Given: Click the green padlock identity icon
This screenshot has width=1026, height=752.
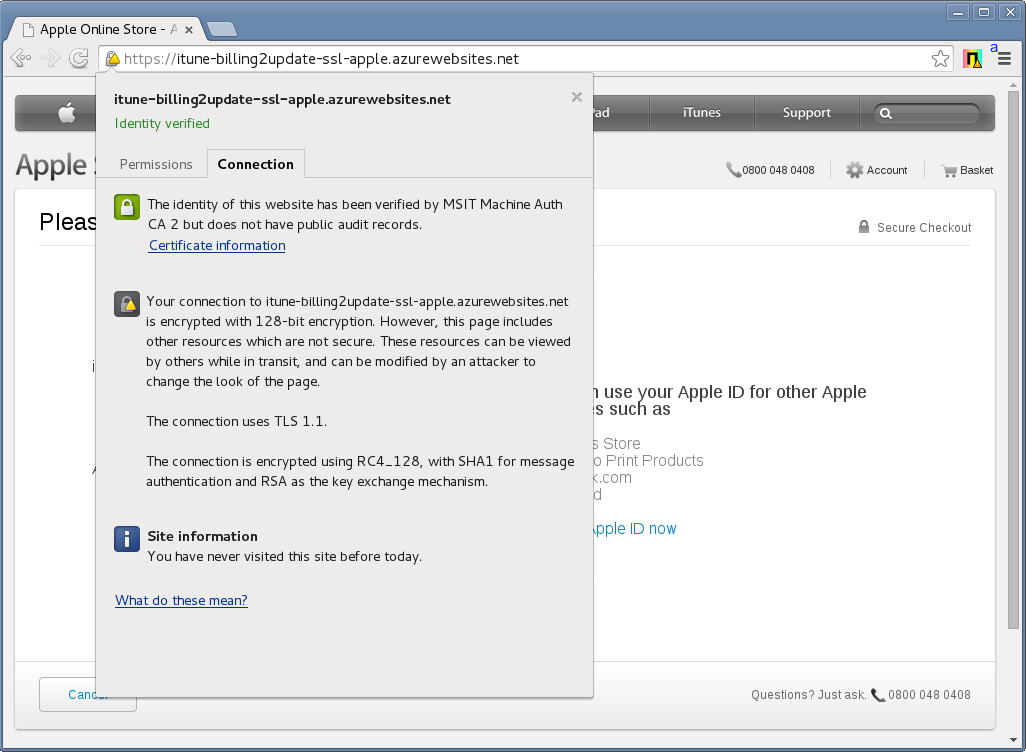Looking at the screenshot, I should point(127,207).
